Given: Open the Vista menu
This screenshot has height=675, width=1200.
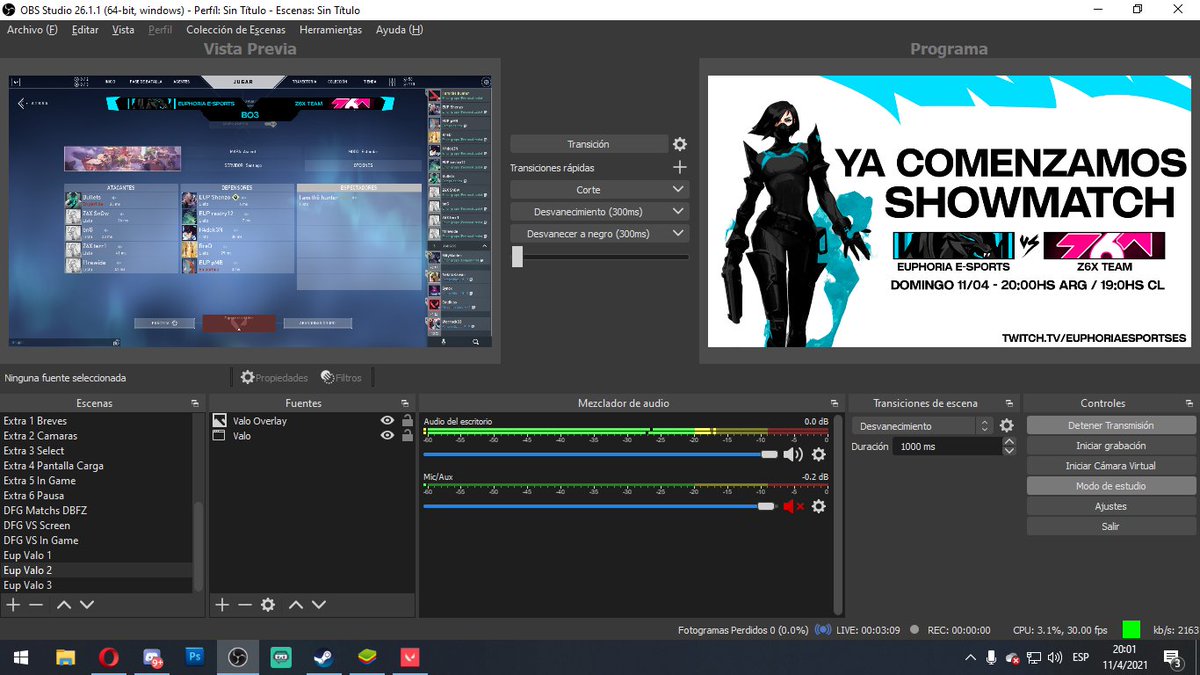Looking at the screenshot, I should point(123,30).
